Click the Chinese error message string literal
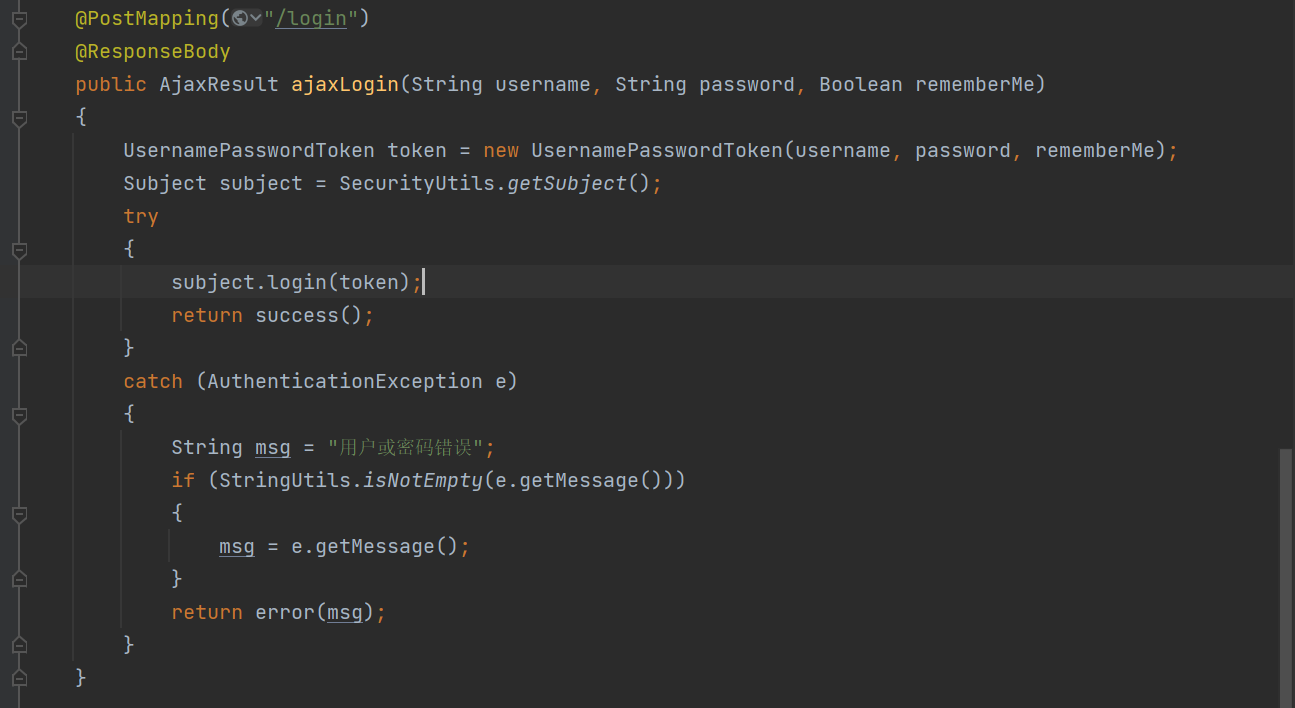Screen dimensions: 1295x708 point(411,447)
